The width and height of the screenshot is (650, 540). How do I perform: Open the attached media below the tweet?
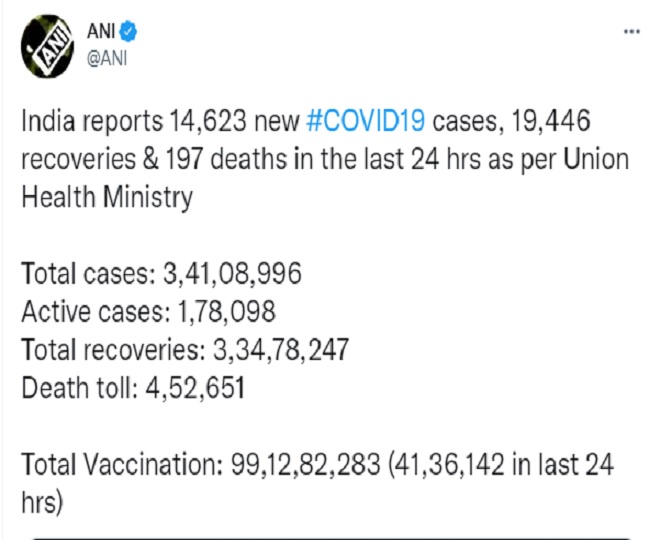click(331, 538)
